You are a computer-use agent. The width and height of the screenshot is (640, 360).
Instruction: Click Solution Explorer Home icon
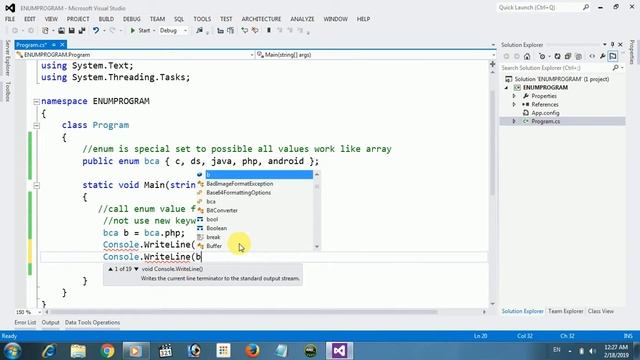(527, 56)
